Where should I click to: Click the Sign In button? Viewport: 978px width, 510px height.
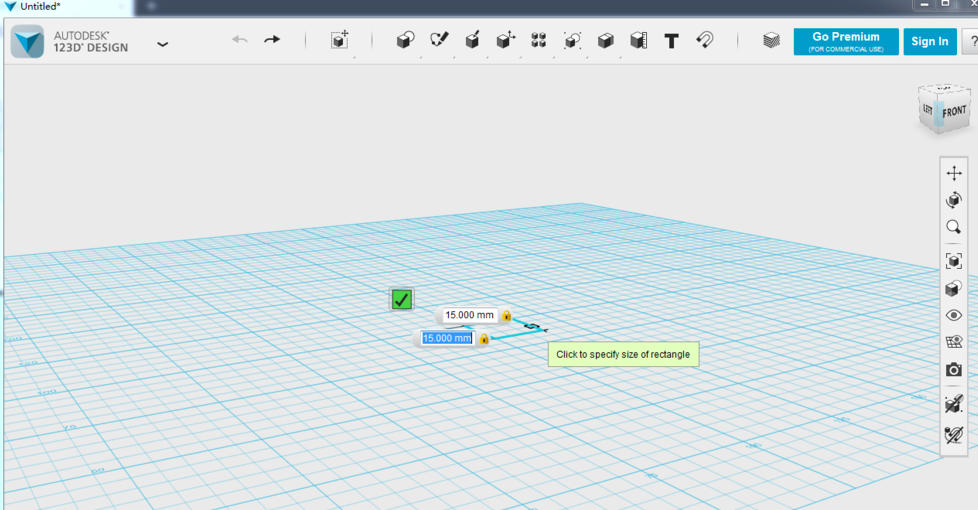click(929, 42)
